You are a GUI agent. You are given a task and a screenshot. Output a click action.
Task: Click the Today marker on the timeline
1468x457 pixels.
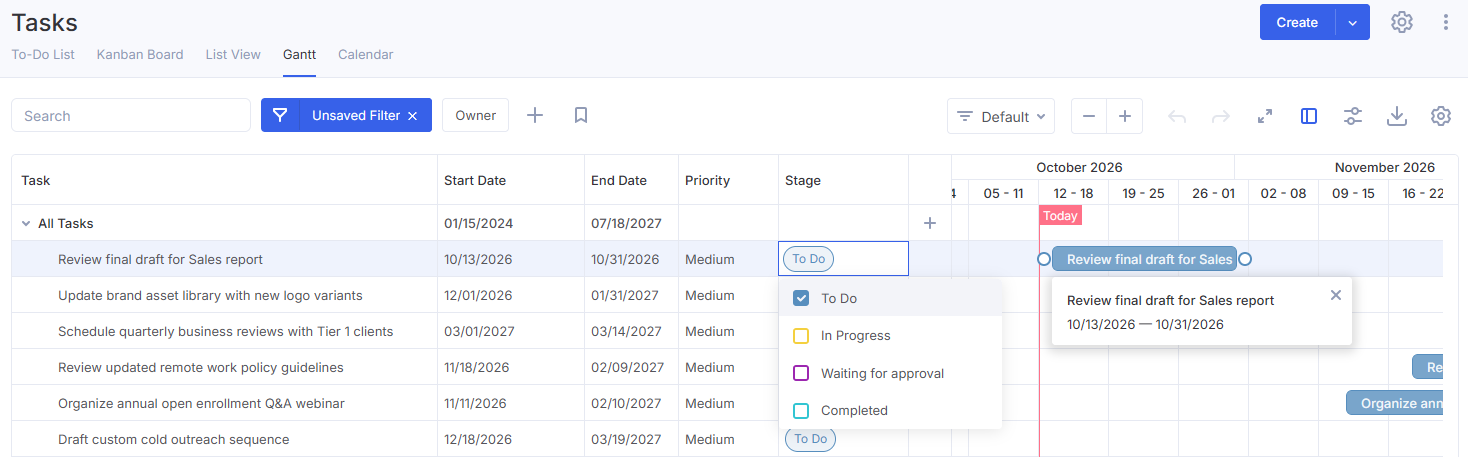click(x=1060, y=215)
